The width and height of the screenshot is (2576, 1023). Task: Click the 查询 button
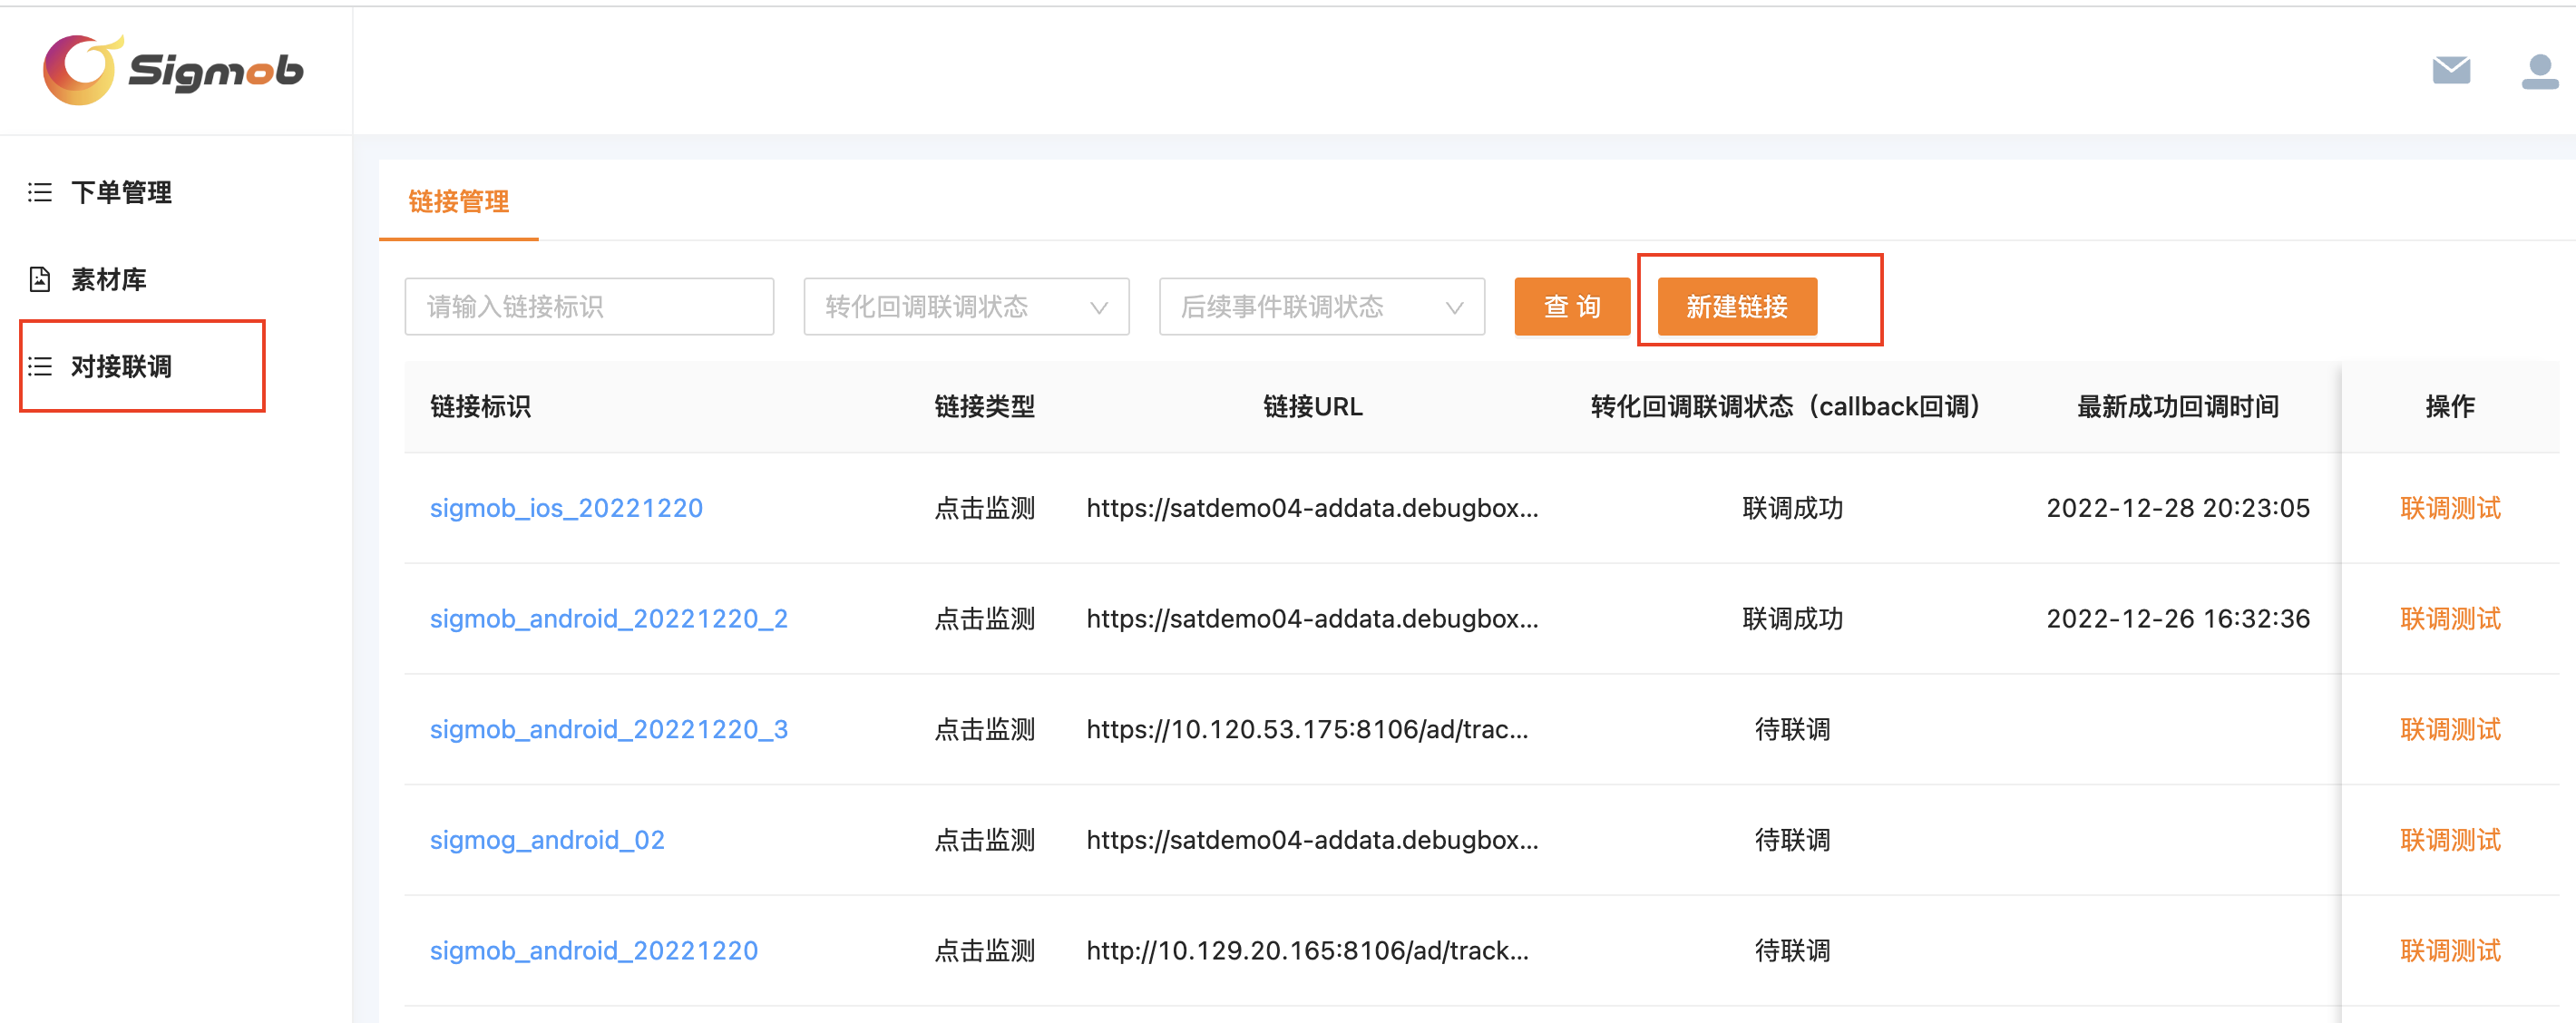[x=1572, y=307]
